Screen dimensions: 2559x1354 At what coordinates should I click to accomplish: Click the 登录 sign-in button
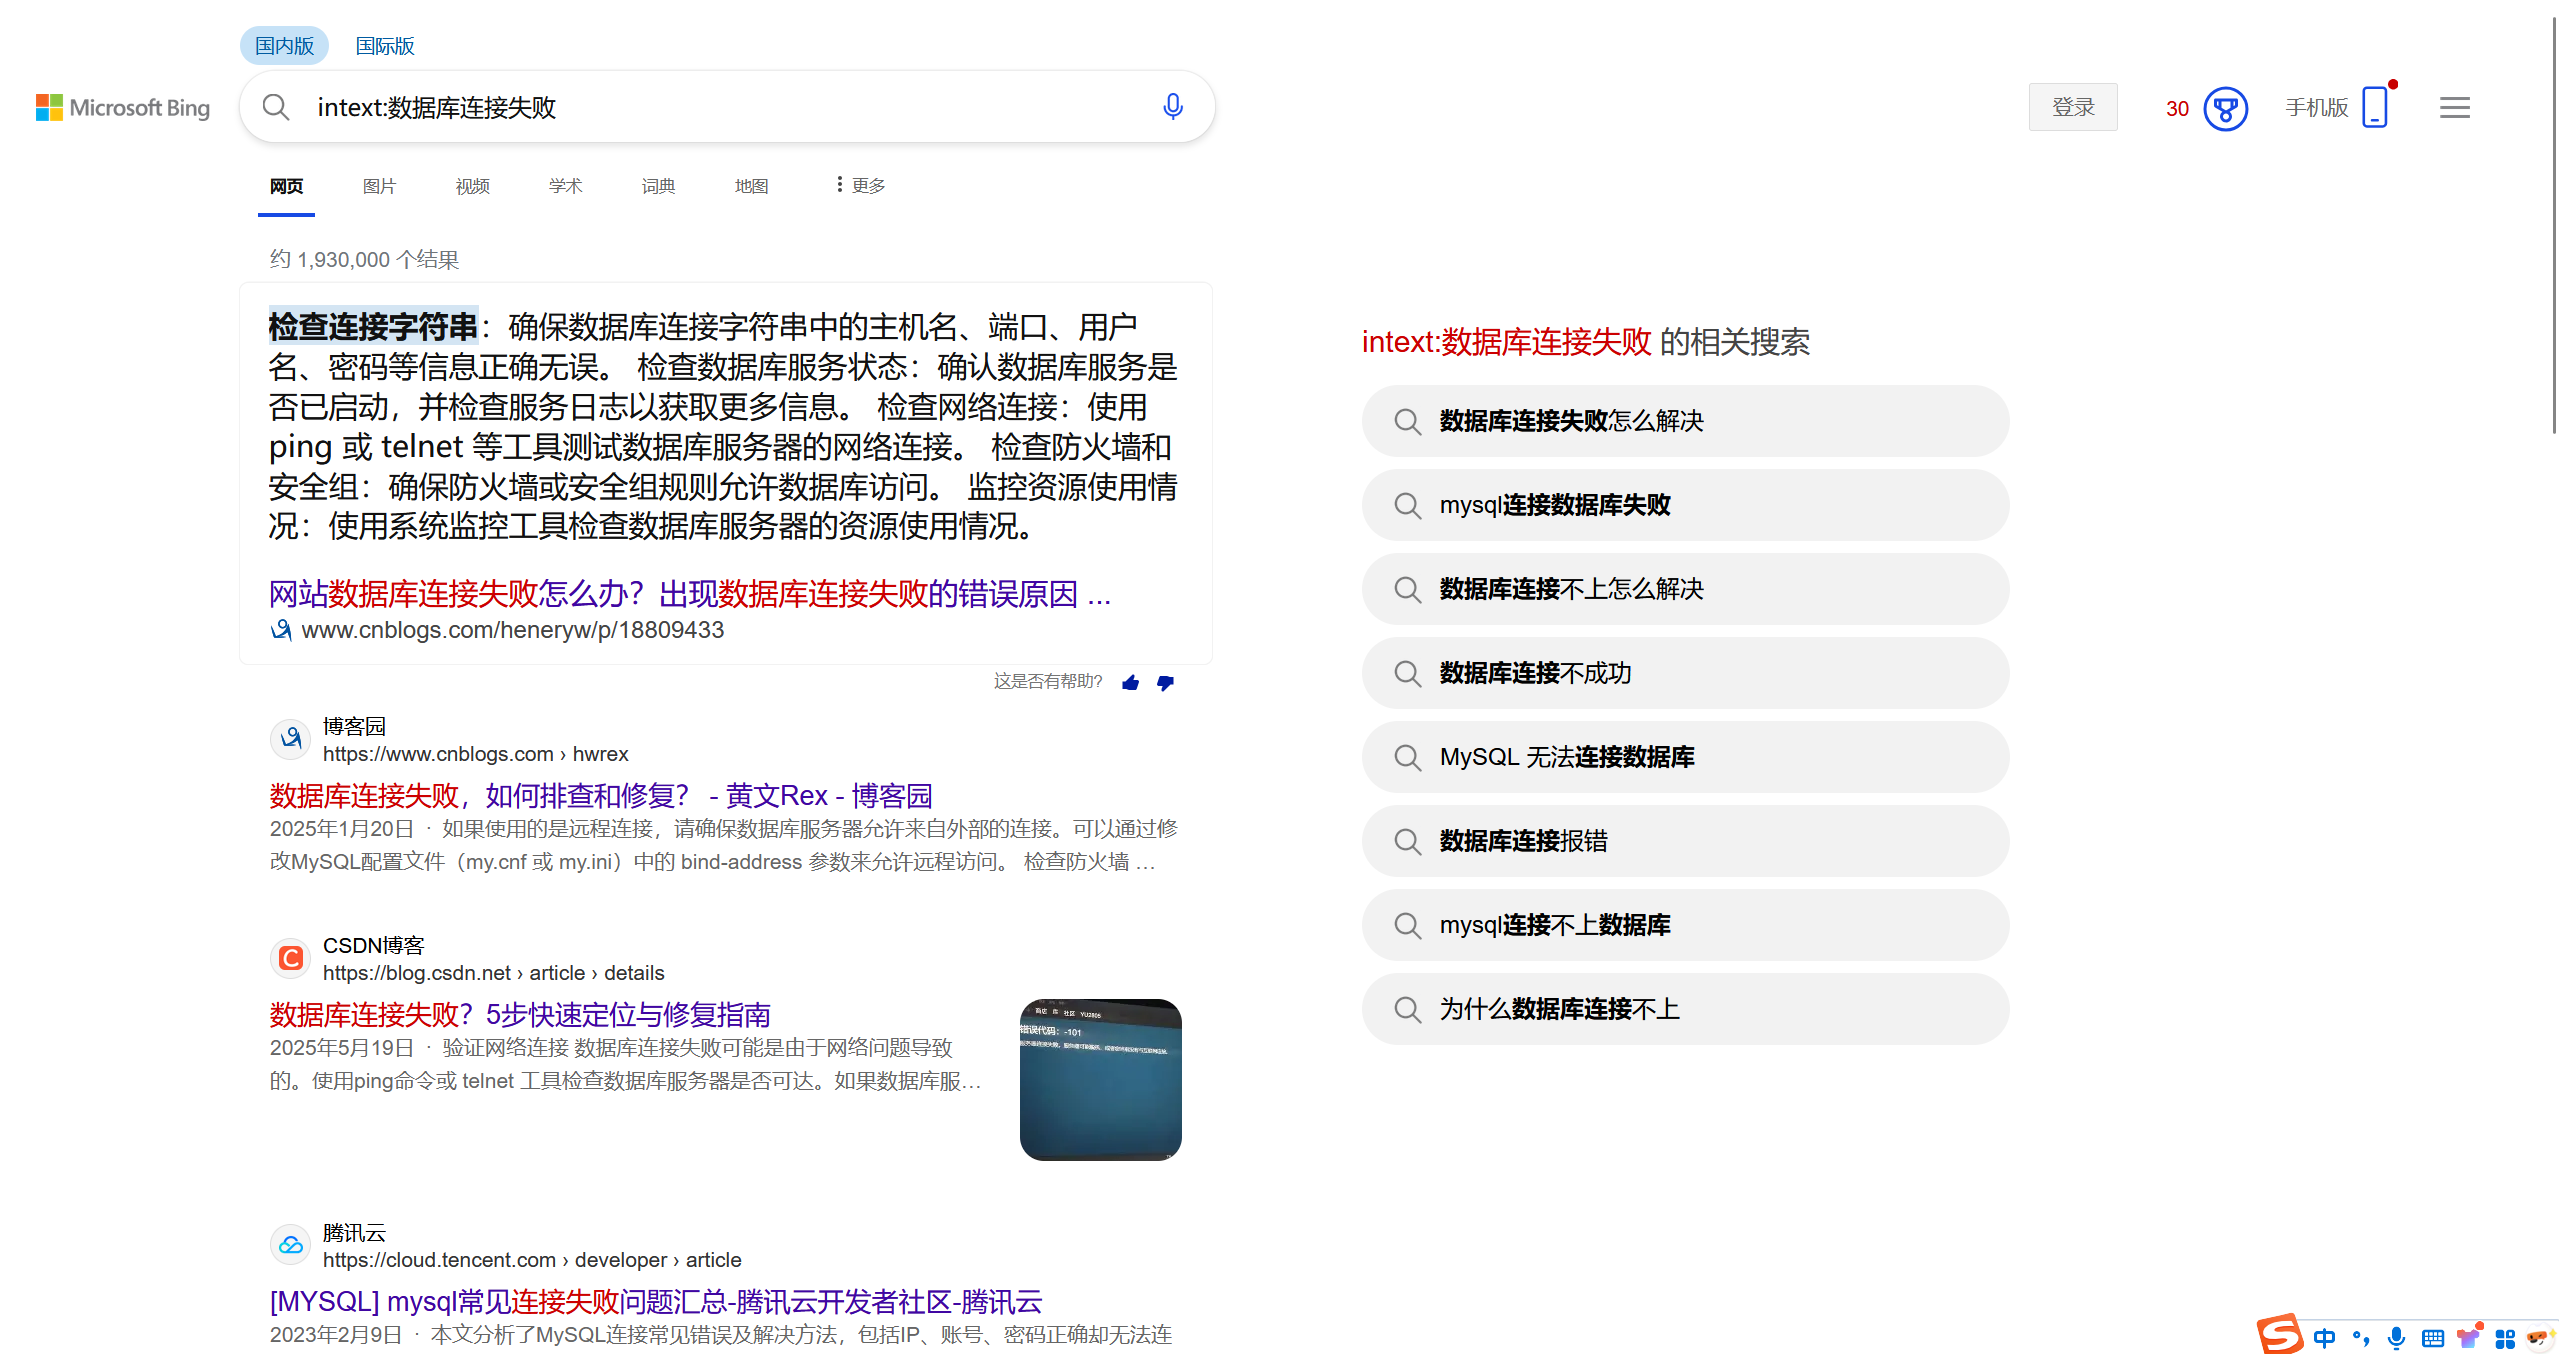[2072, 106]
